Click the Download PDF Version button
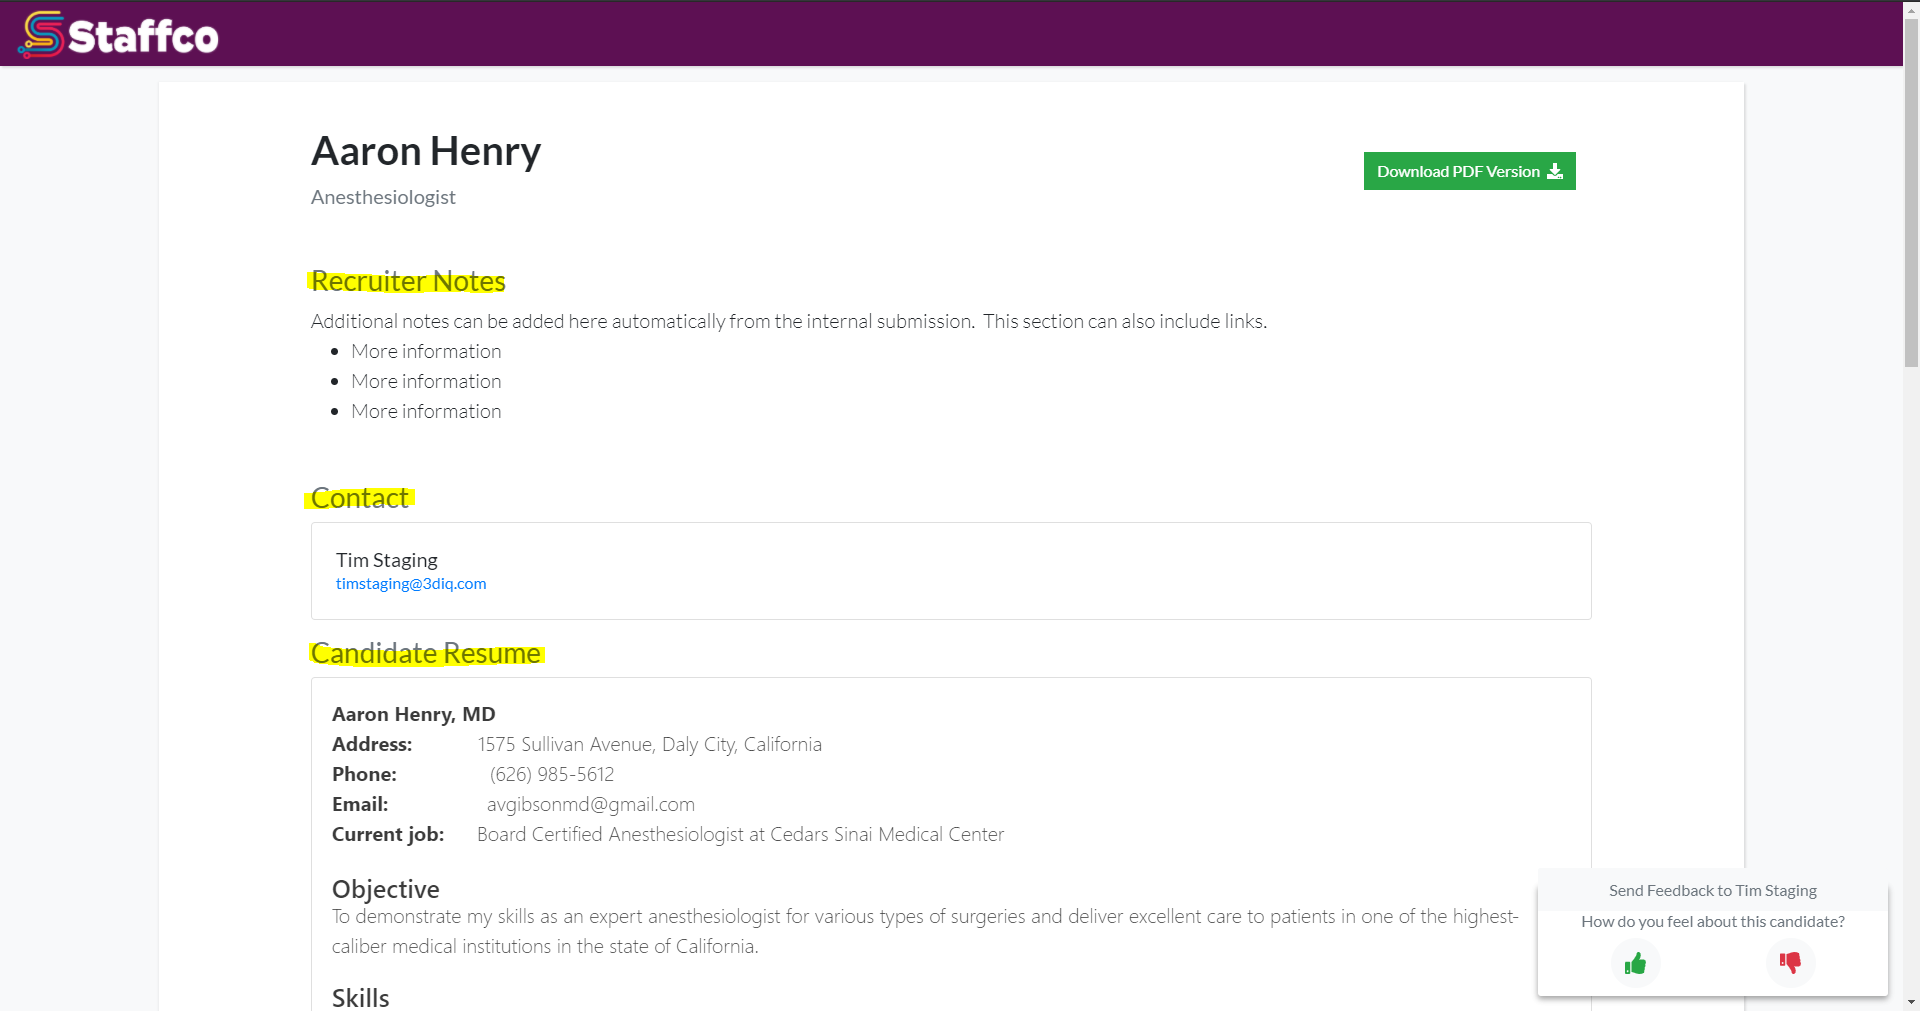 [x=1469, y=171]
